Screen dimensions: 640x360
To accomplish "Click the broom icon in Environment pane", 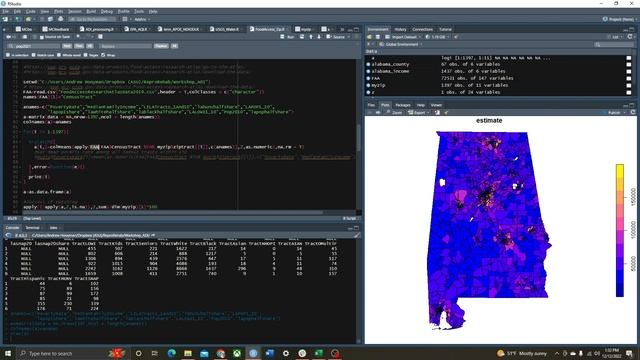I will pyautogui.click(x=456, y=37).
